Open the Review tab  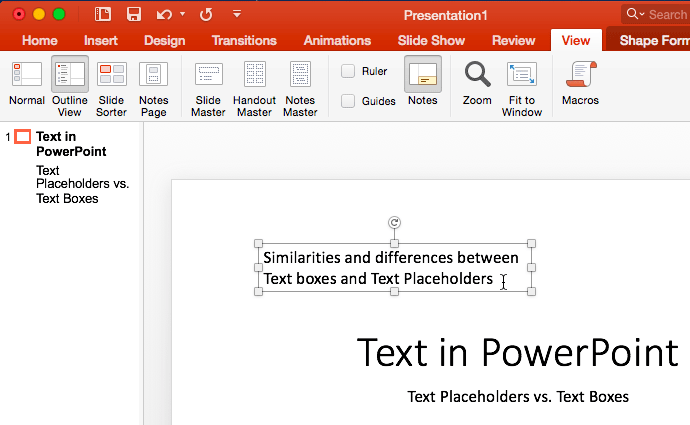[x=514, y=40]
